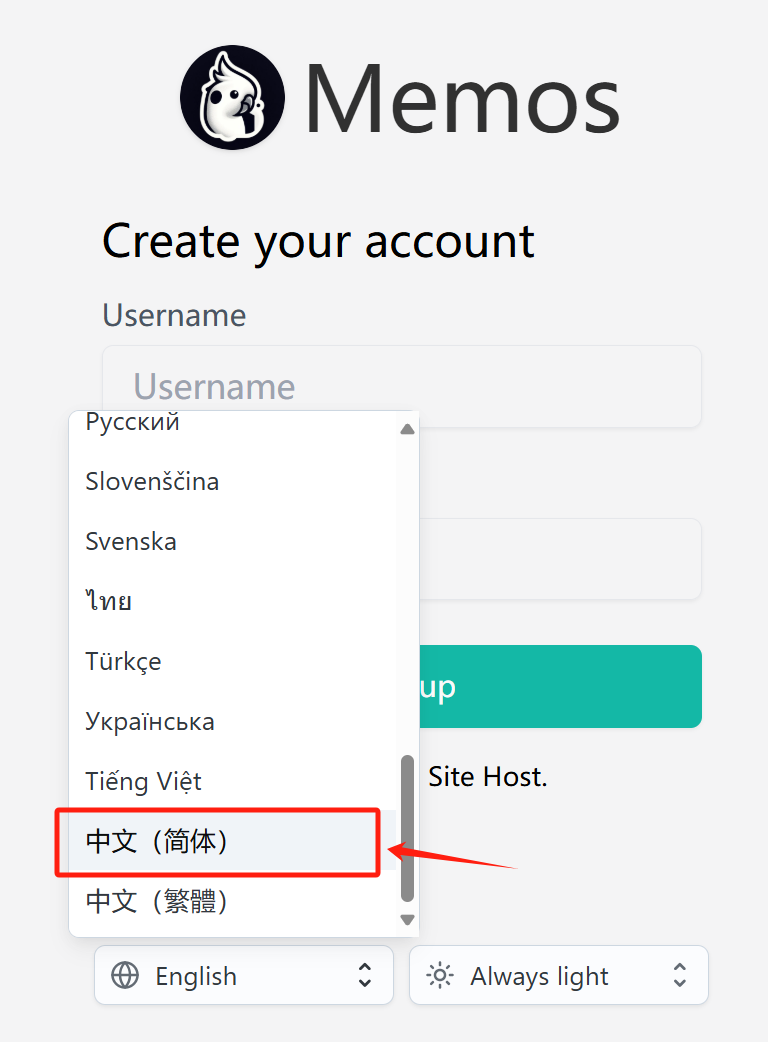Image resolution: width=768 pixels, height=1042 pixels.
Task: Click the language list scroll-down arrow
Action: 407,920
